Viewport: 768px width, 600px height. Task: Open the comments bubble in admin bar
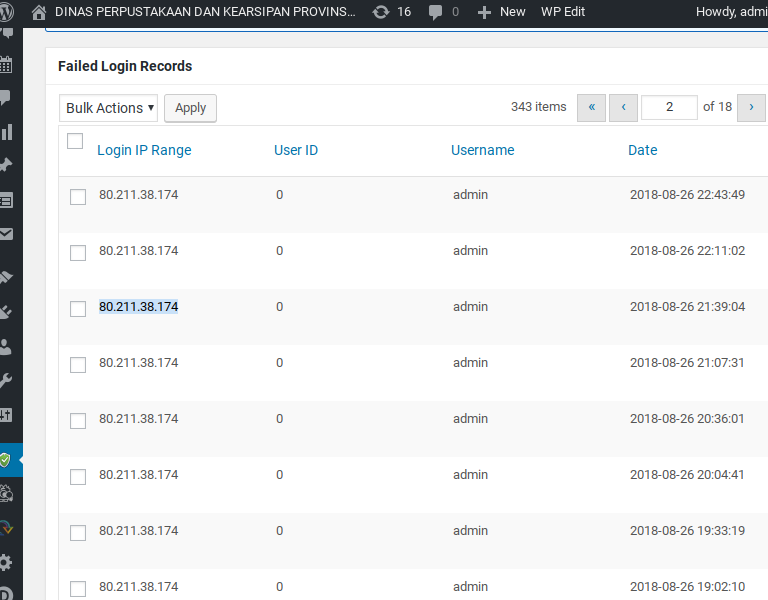click(x=444, y=12)
